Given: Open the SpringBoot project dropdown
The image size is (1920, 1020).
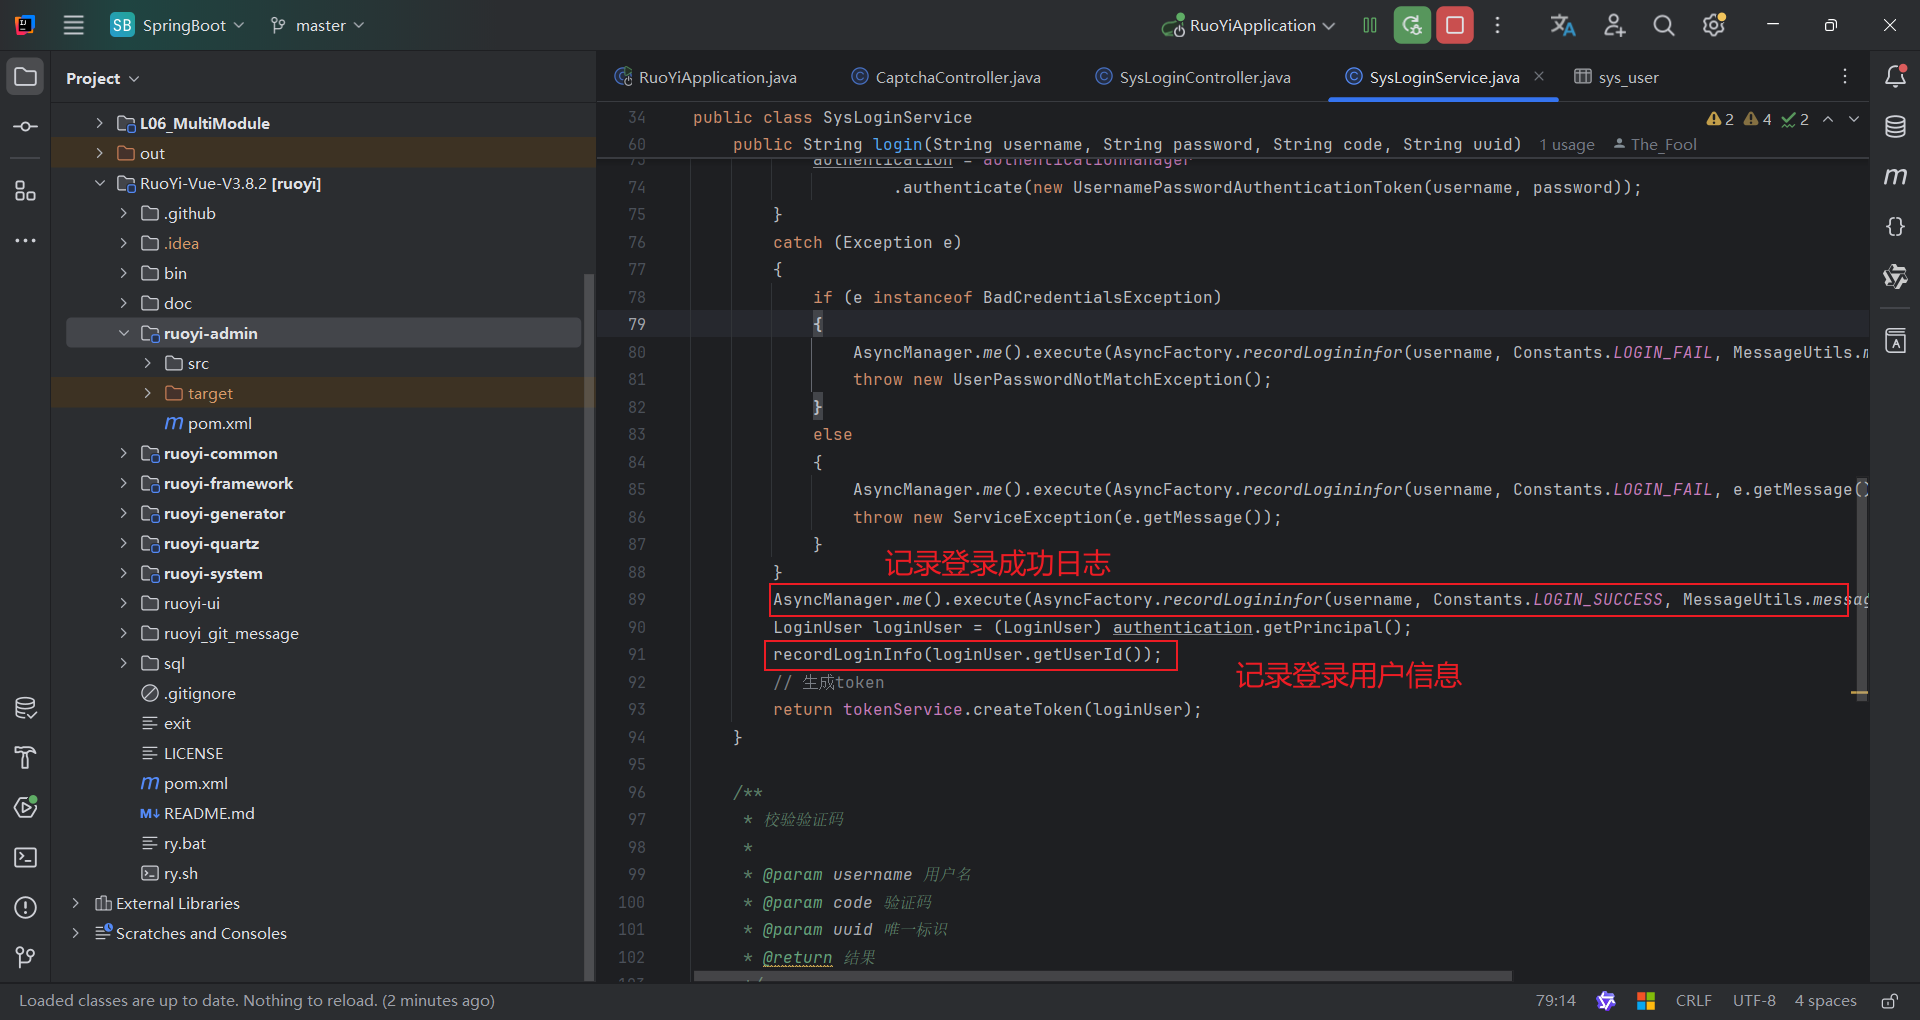Looking at the screenshot, I should pos(178,25).
